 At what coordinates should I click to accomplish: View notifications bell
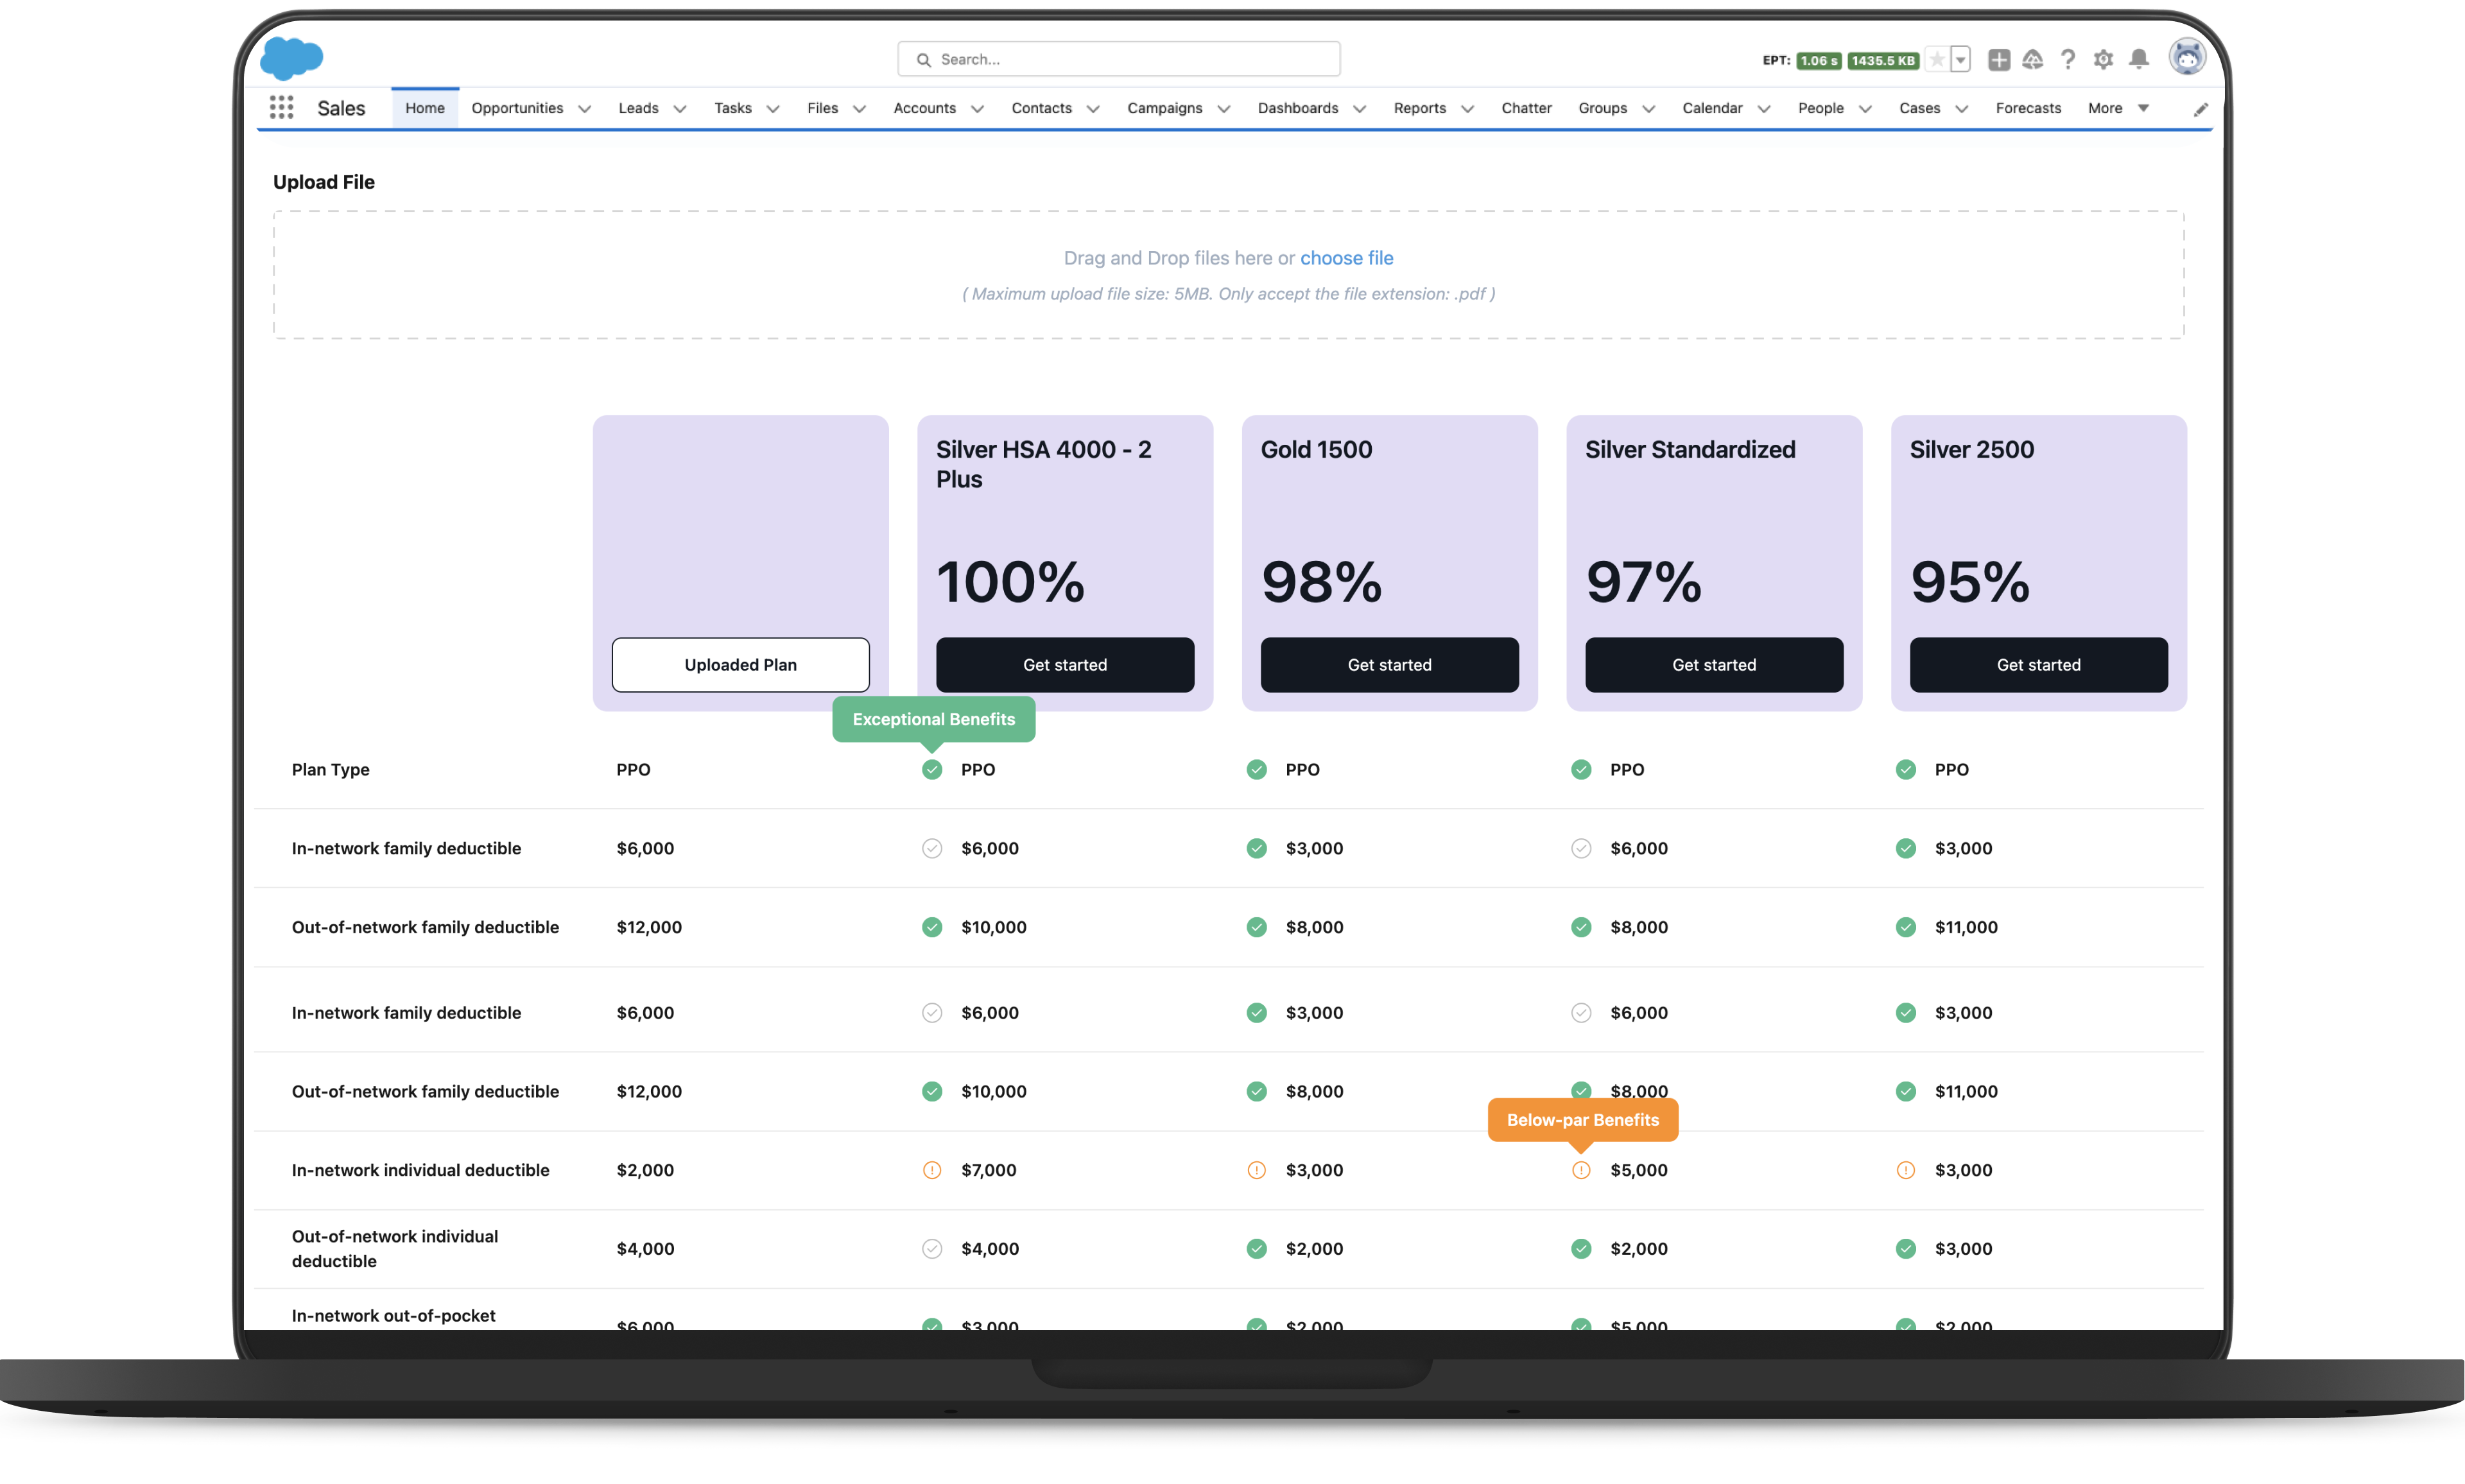coord(2138,59)
